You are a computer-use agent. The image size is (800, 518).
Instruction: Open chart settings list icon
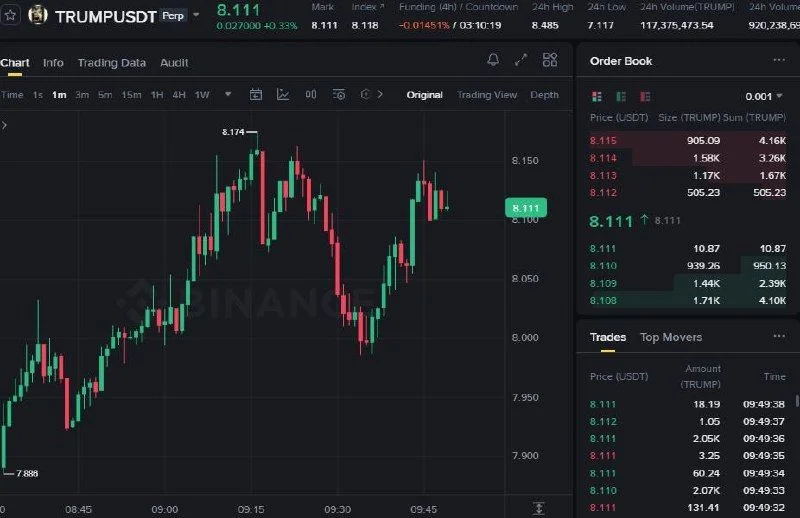pyautogui.click(x=339, y=94)
